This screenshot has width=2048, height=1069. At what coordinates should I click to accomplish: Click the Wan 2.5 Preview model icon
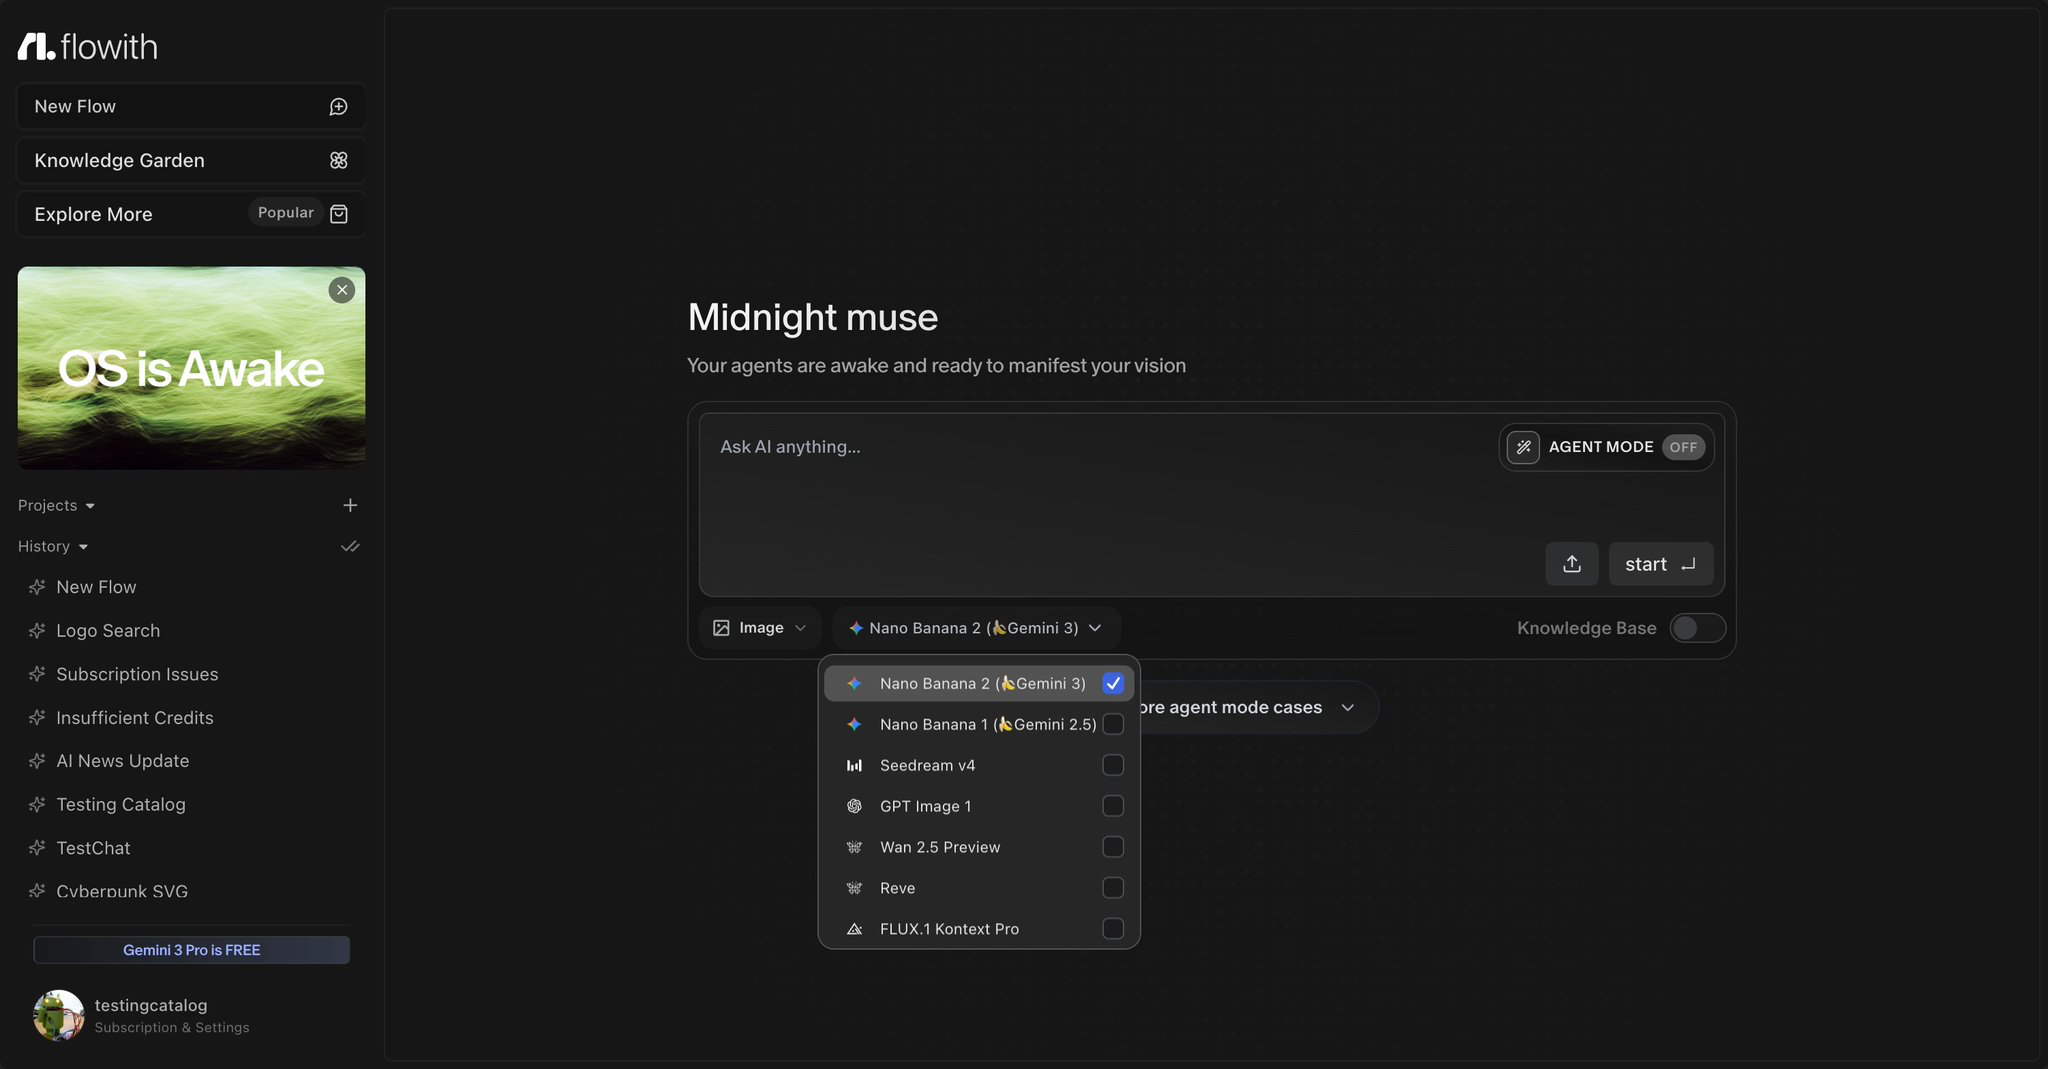pyautogui.click(x=855, y=847)
